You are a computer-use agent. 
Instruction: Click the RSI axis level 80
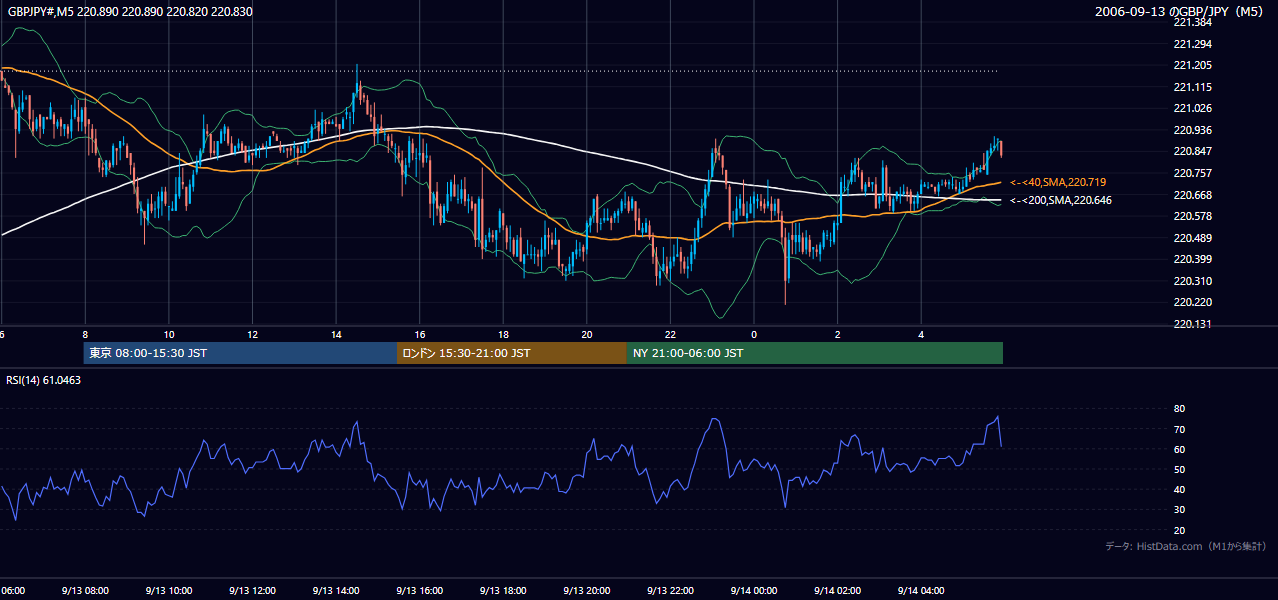click(1179, 409)
